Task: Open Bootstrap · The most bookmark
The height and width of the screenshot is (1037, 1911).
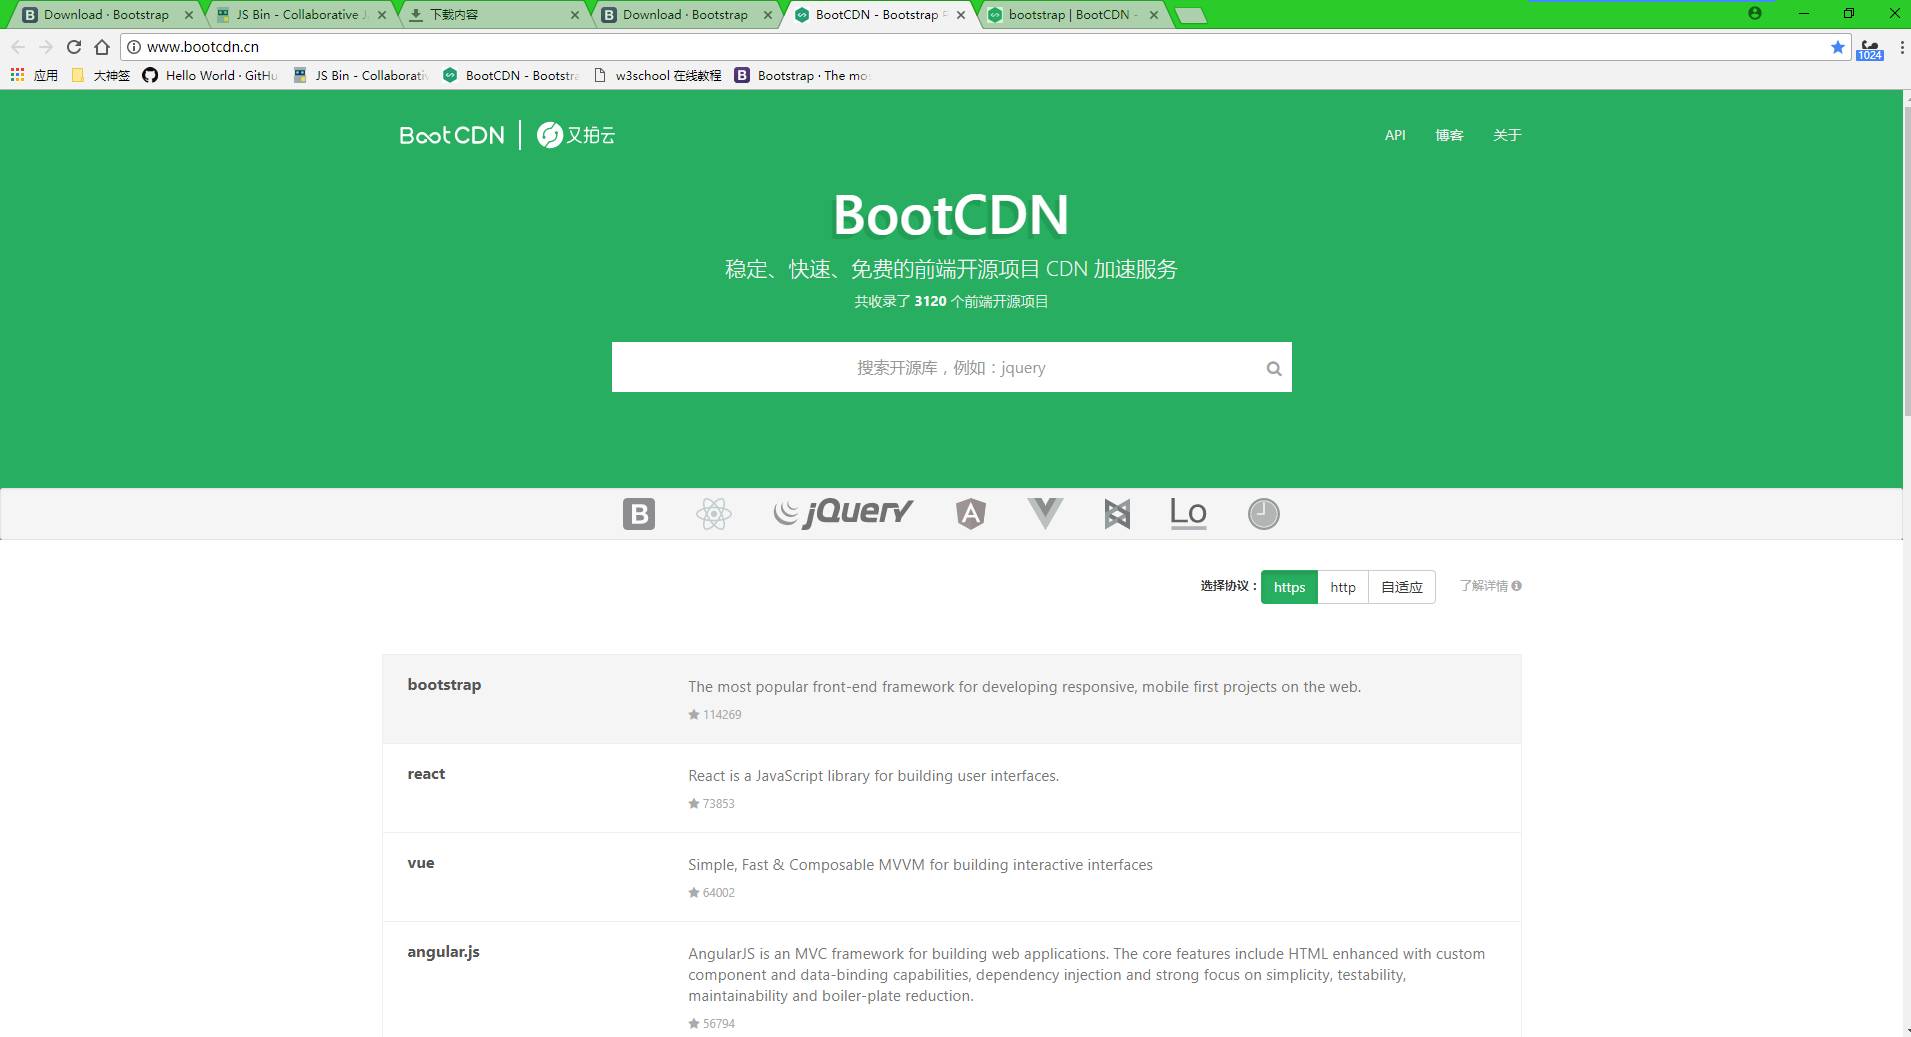Action: (x=803, y=75)
